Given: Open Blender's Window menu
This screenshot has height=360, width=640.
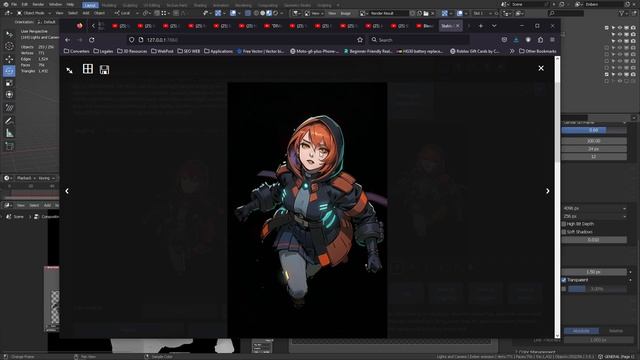Looking at the screenshot, I should [55, 4].
